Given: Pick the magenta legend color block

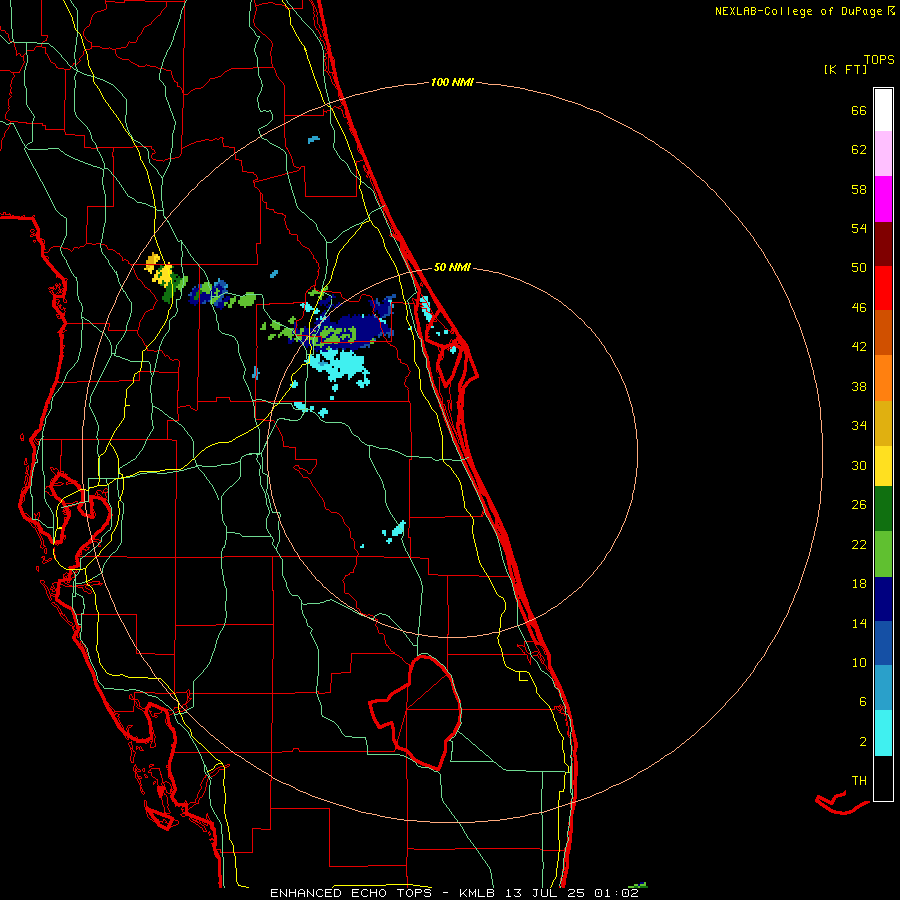Looking at the screenshot, I should coord(883,199).
